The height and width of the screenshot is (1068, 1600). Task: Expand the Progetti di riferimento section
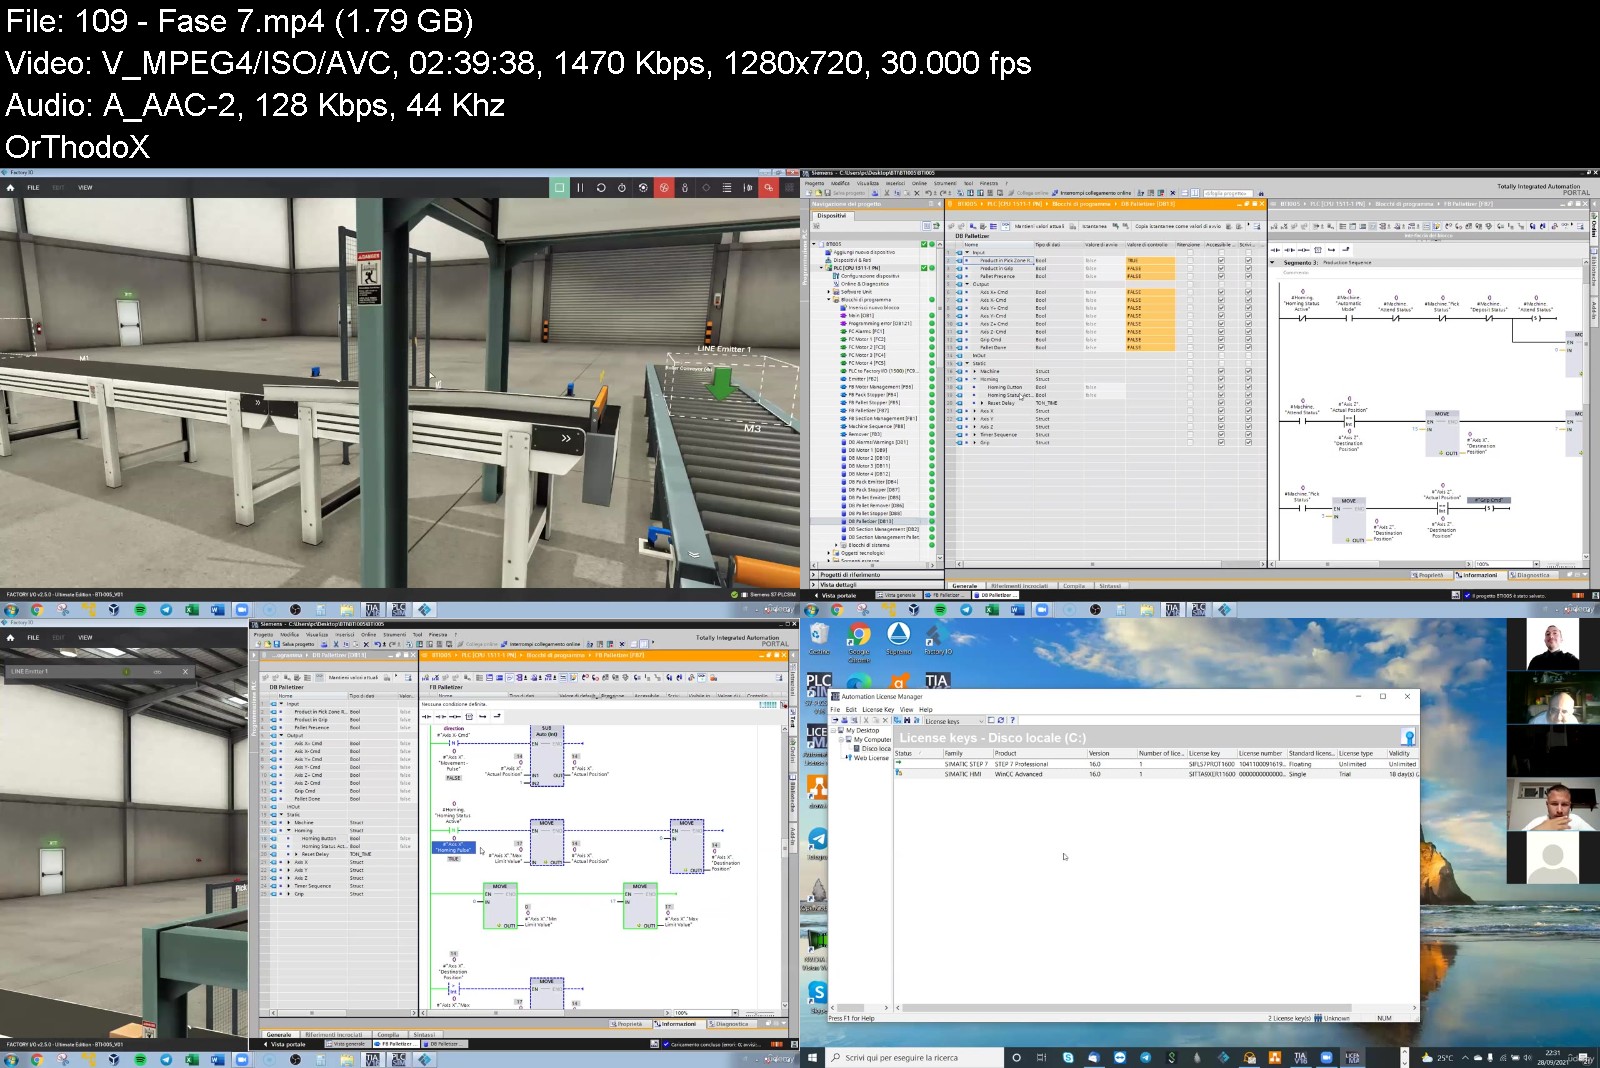tap(814, 575)
